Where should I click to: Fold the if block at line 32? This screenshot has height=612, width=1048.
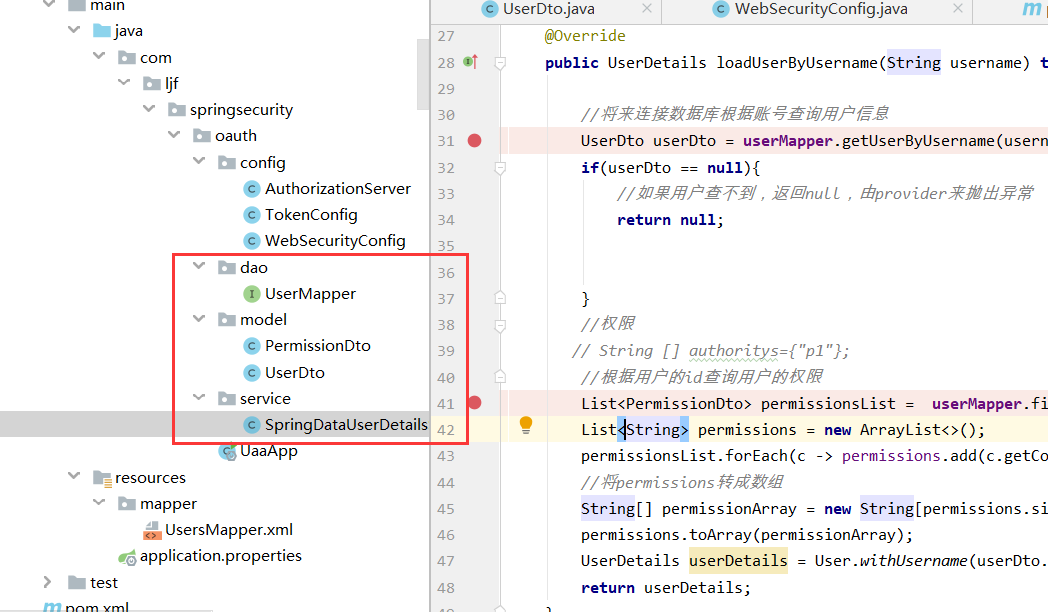point(500,168)
